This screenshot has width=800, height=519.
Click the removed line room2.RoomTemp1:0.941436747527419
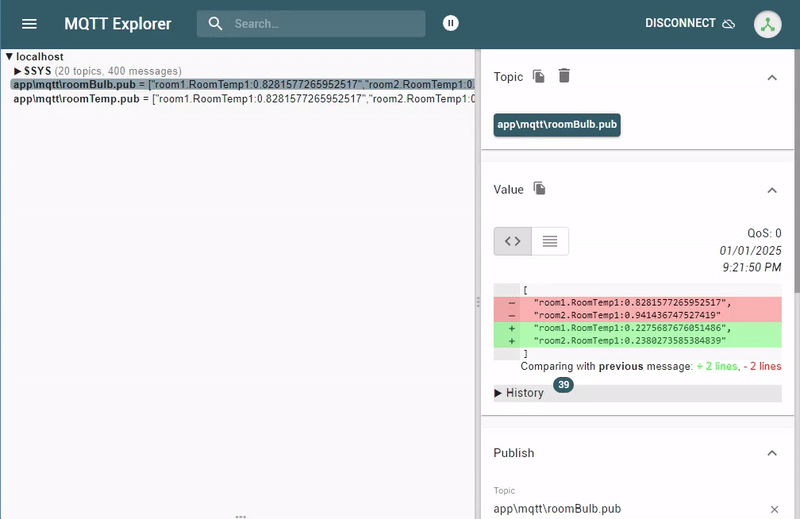tap(638, 315)
